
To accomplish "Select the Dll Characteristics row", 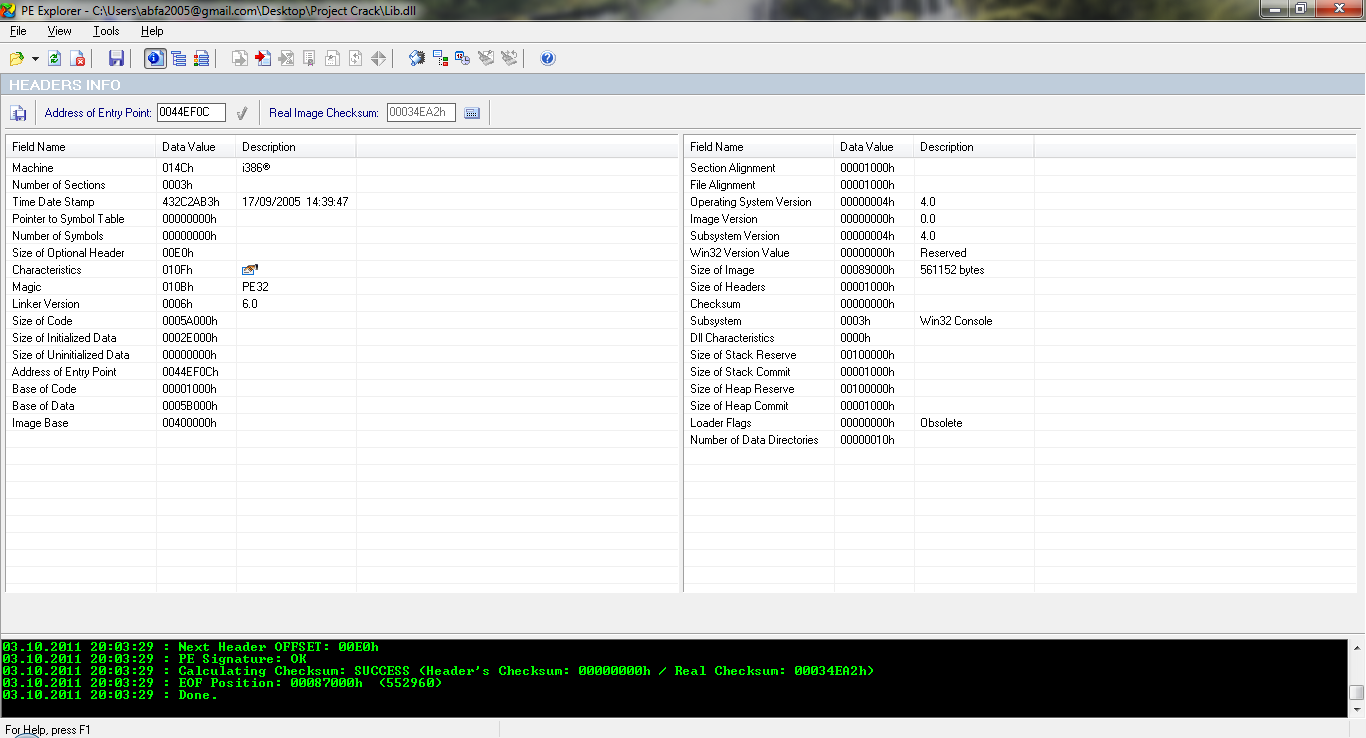I will click(x=1020, y=338).
